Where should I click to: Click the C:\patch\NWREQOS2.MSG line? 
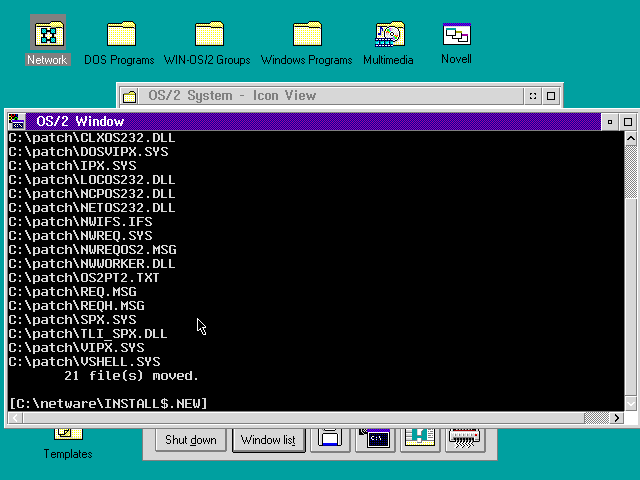(x=92, y=249)
